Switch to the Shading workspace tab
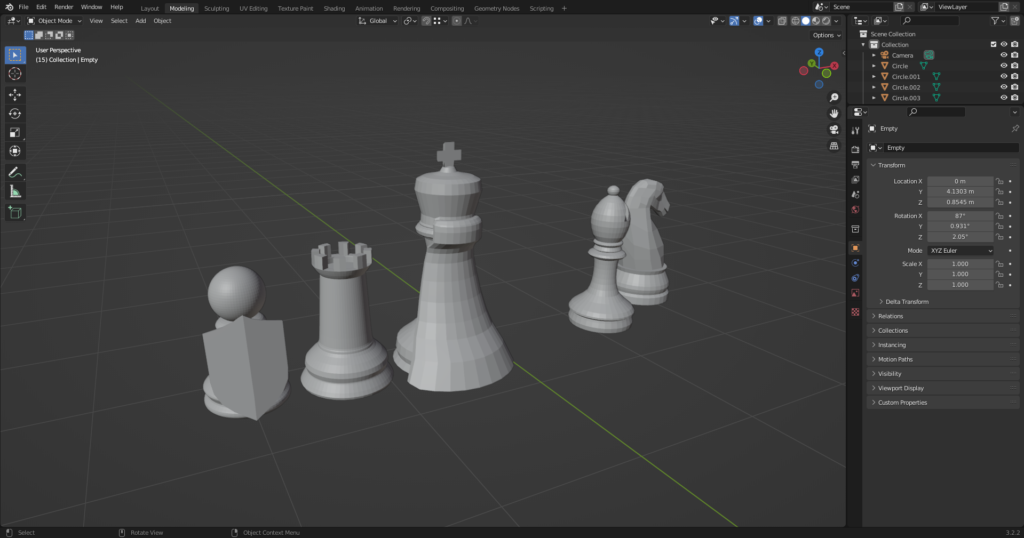The width and height of the screenshot is (1024, 538). [334, 8]
